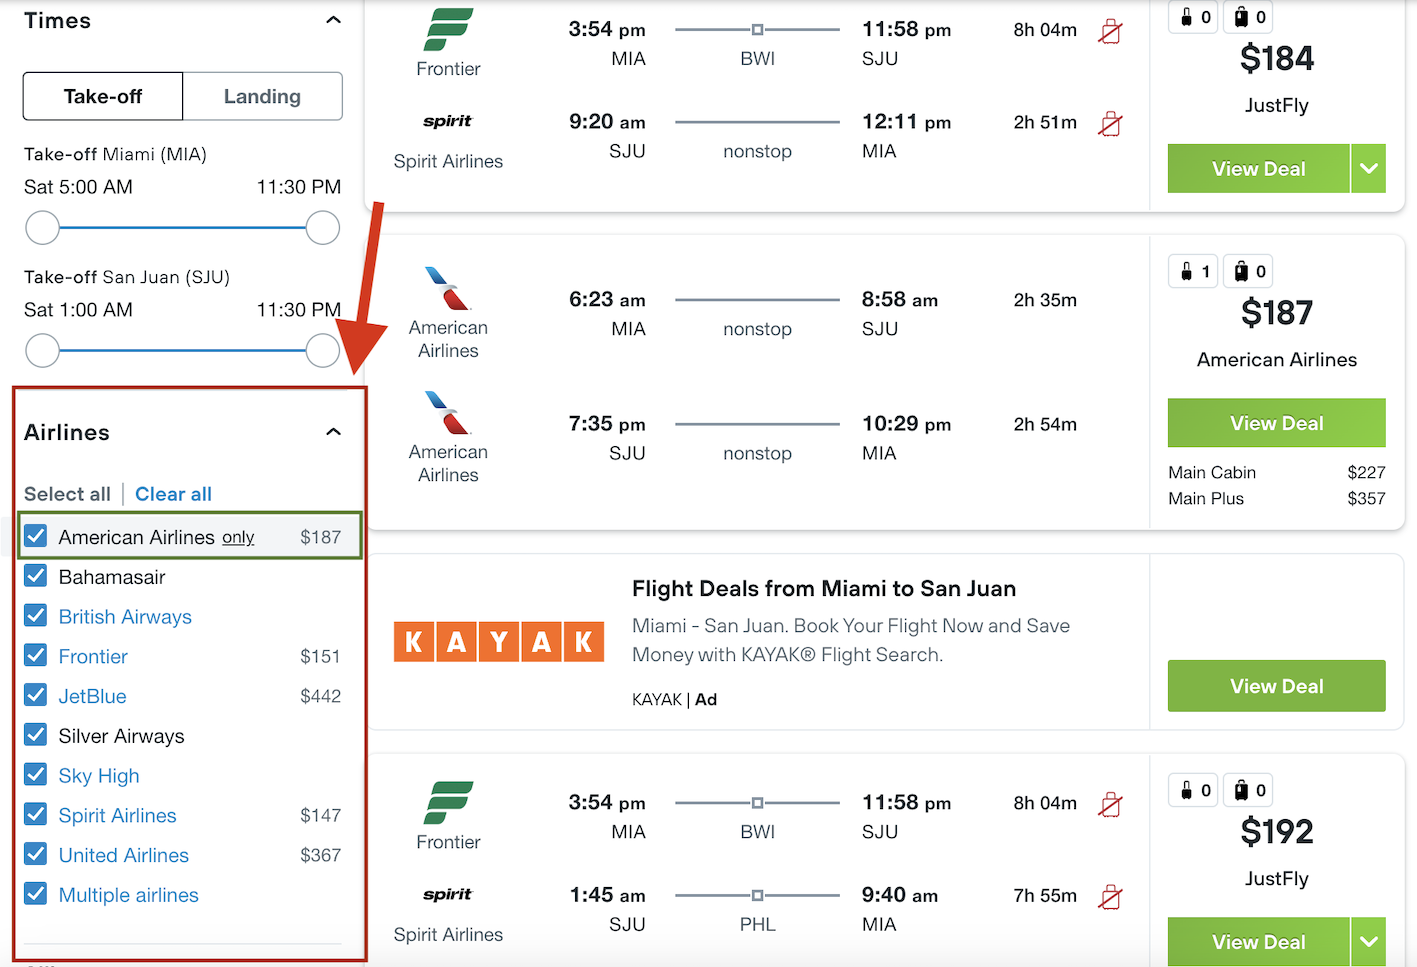Collapse the Airlines filter section
Screen dimensions: 1417x967
334,432
